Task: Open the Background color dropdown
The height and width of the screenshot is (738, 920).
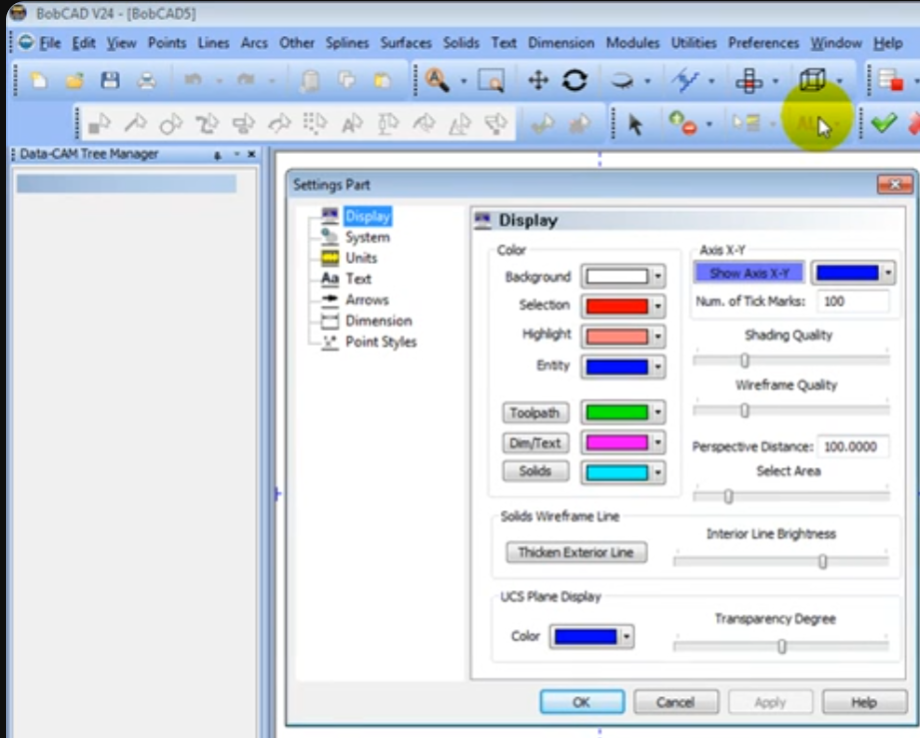Action: coord(657,277)
